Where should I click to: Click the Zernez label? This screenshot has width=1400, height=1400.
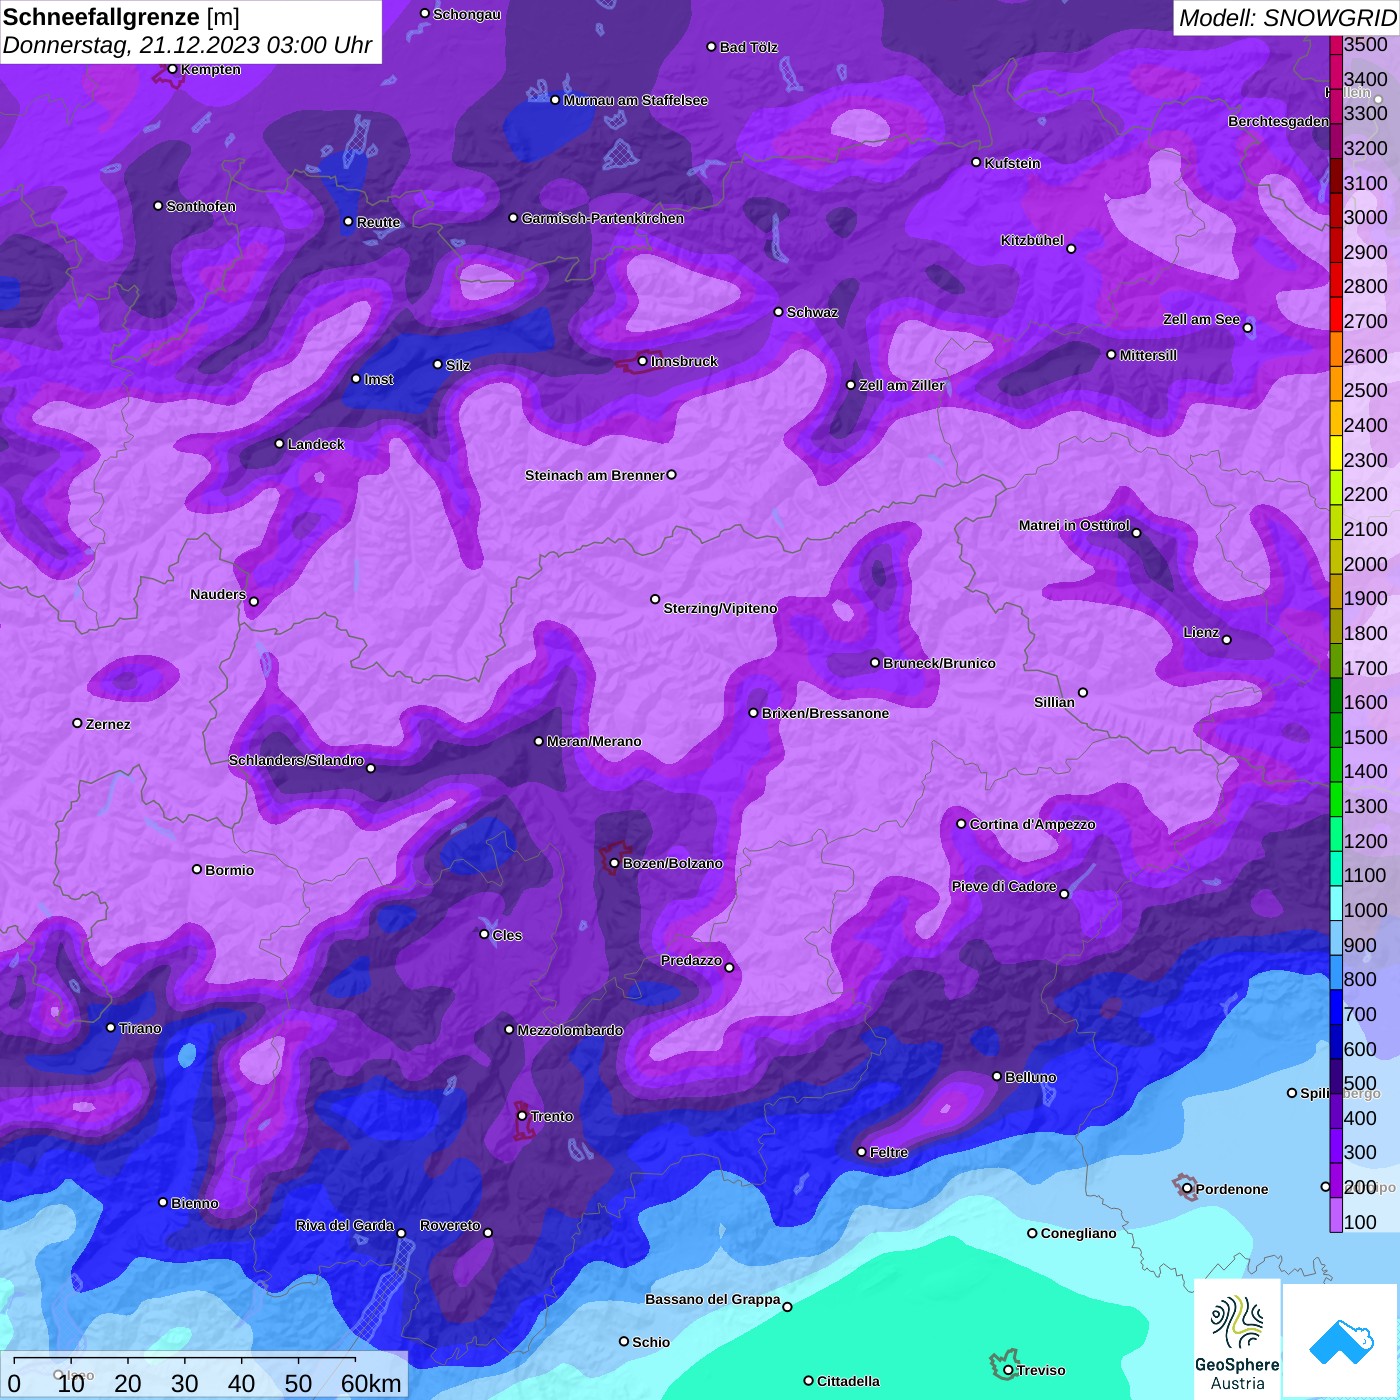[x=108, y=724]
